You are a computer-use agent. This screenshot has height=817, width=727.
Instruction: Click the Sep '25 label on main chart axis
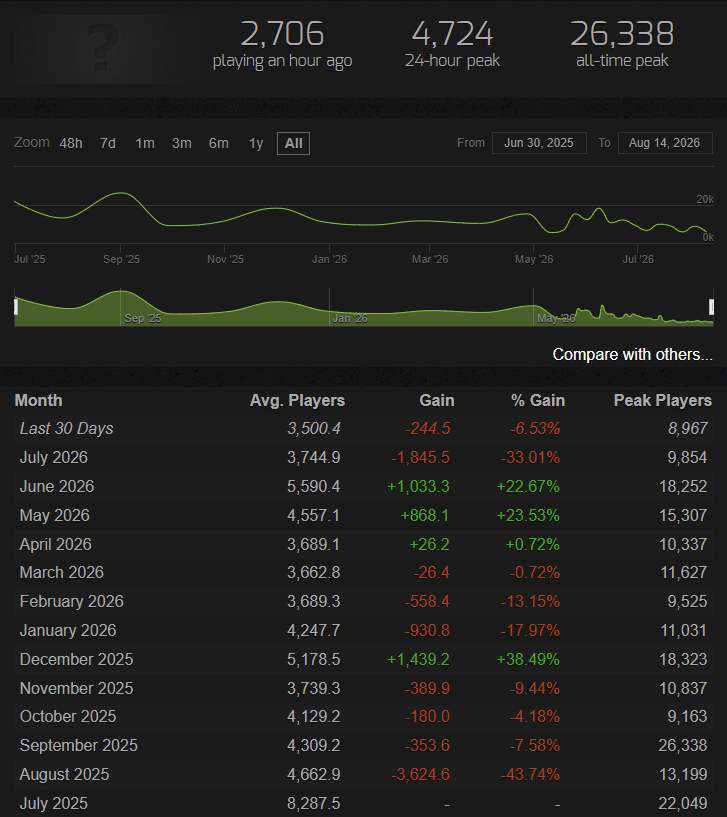121,259
